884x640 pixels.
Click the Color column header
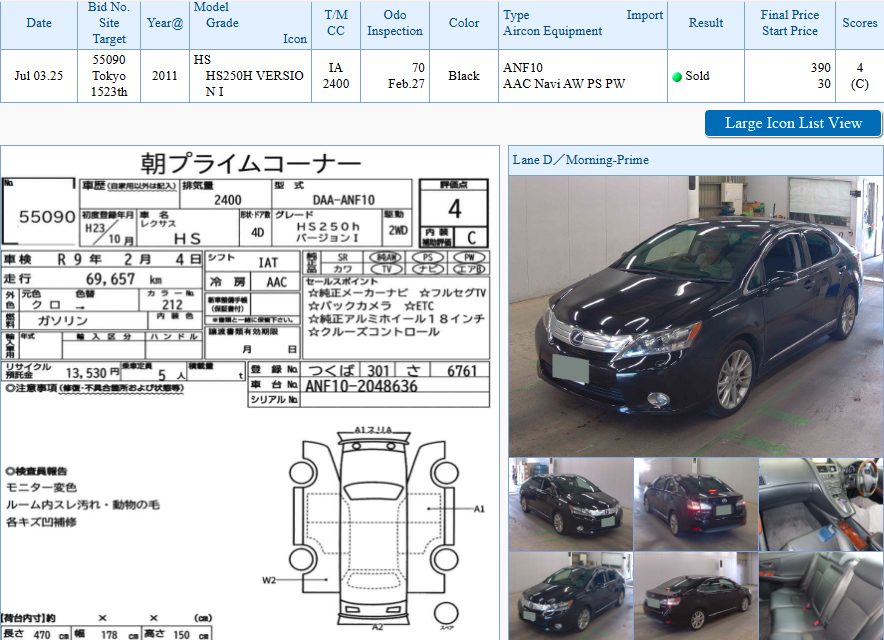(x=464, y=23)
